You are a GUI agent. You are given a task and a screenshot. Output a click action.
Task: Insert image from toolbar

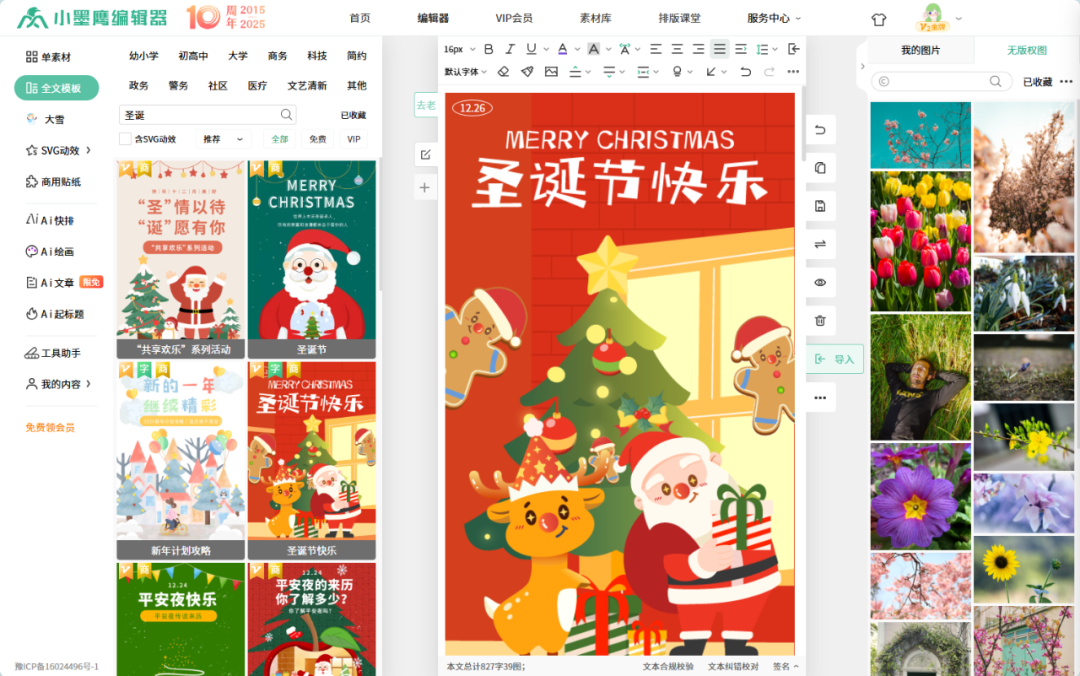[551, 72]
